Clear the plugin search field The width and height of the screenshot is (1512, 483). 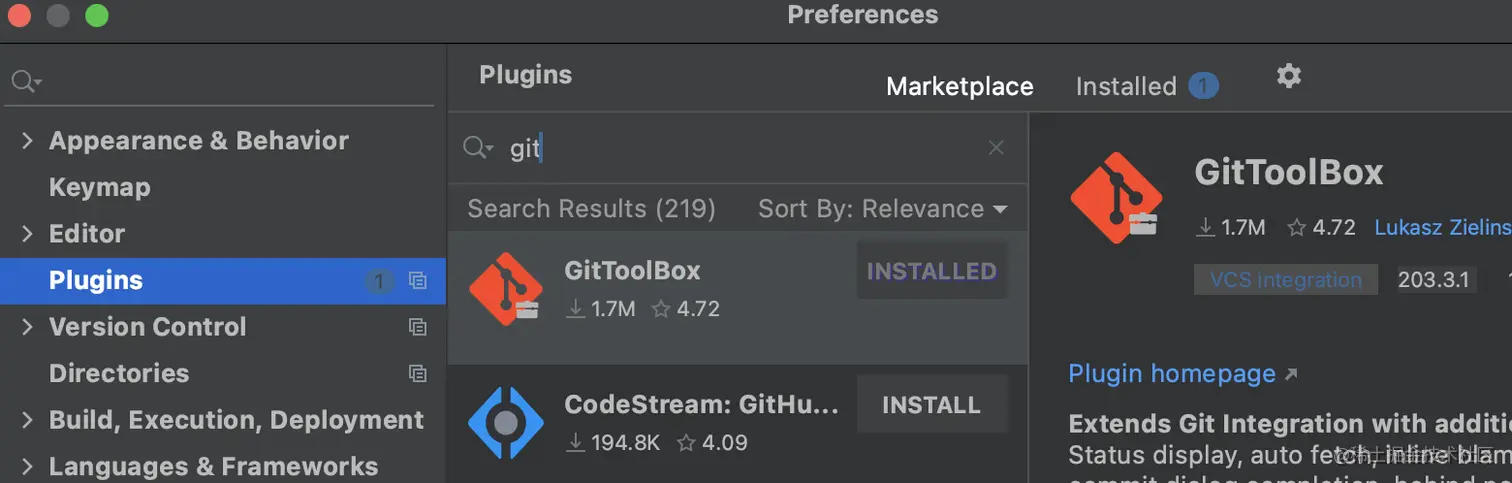coord(996,148)
